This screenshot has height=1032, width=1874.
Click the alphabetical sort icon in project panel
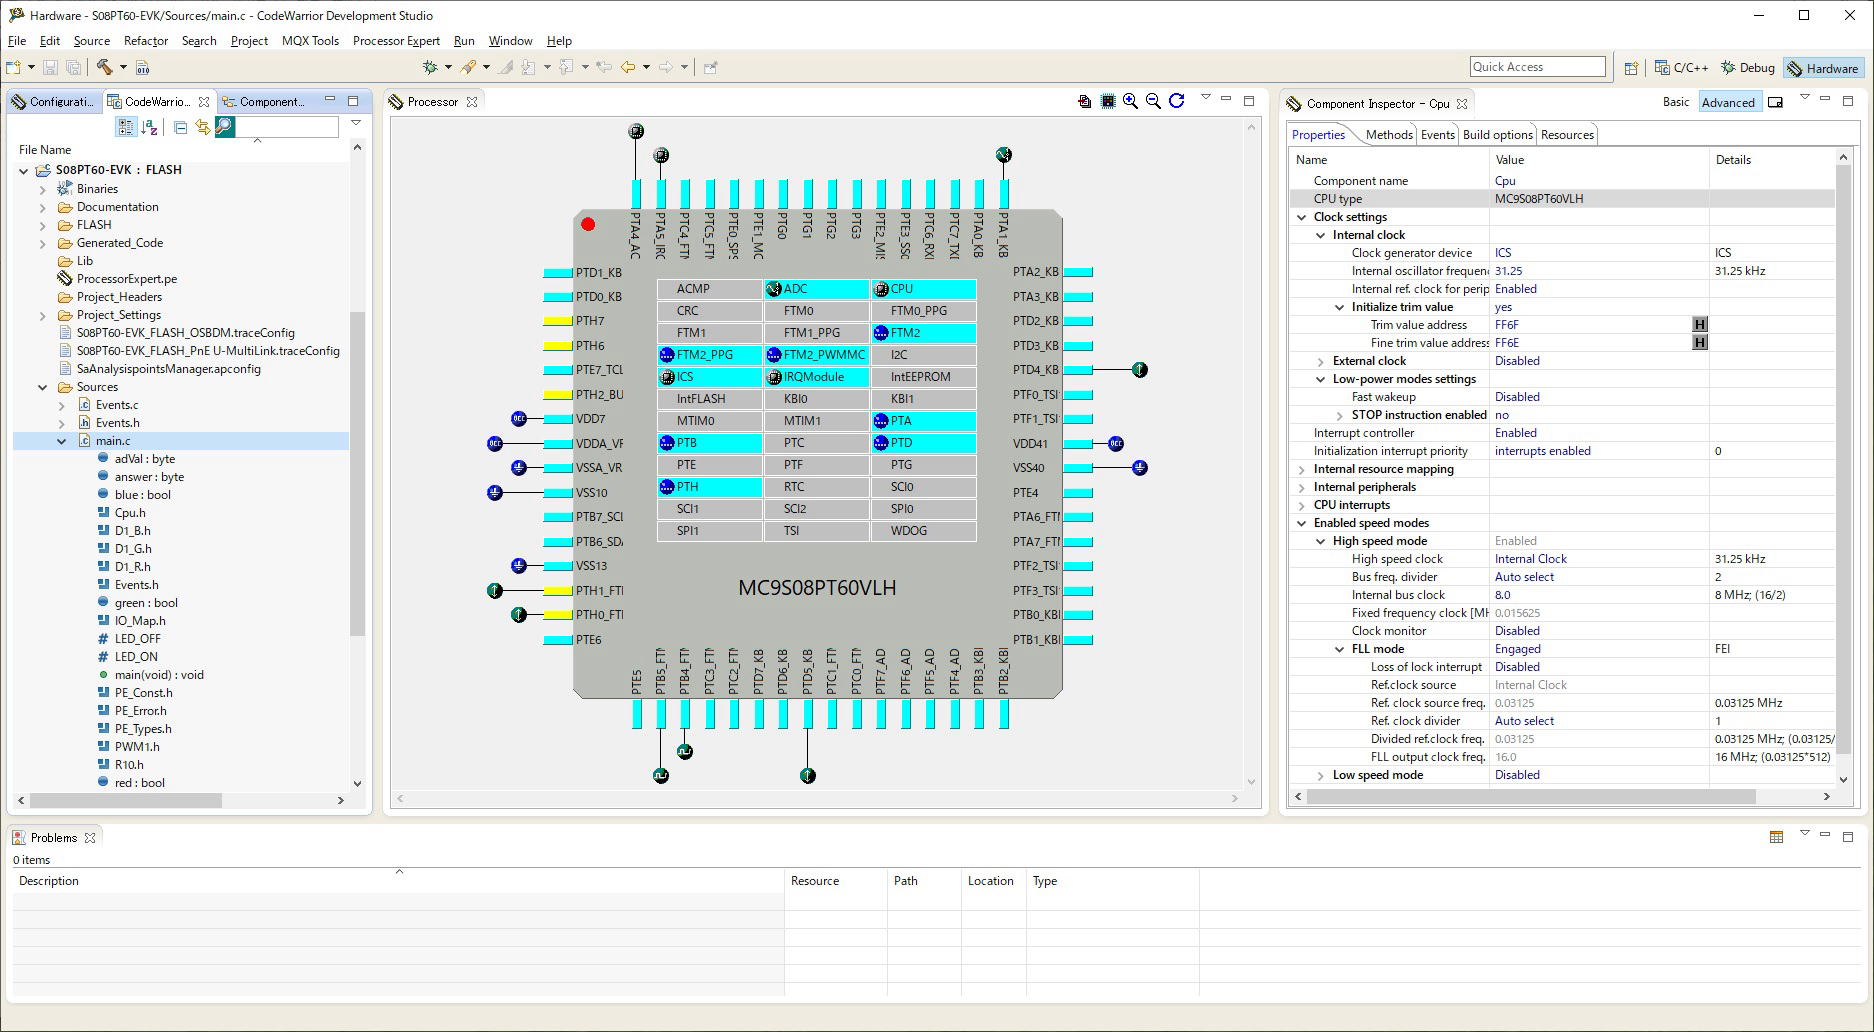150,127
